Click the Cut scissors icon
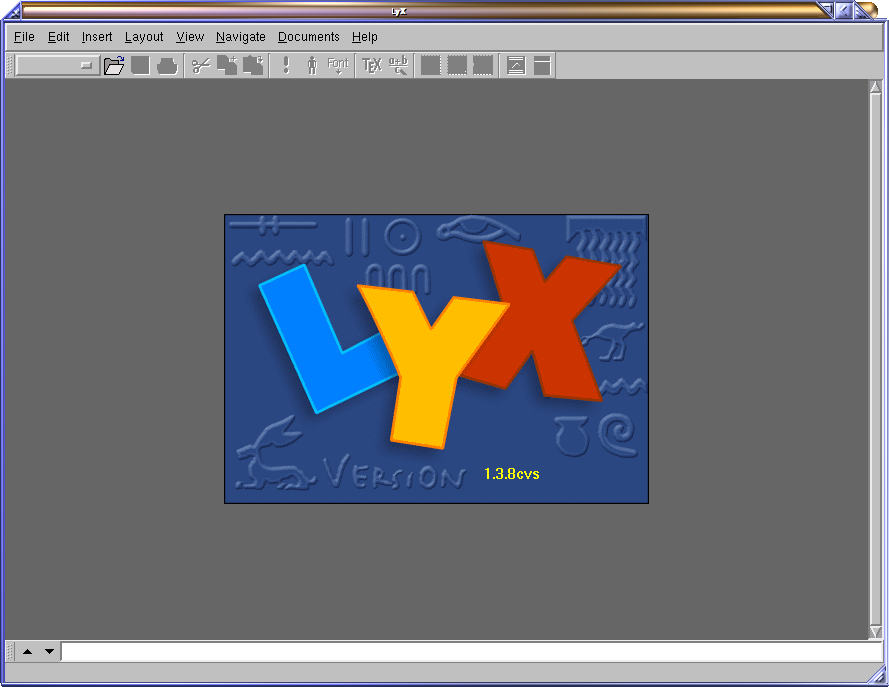The height and width of the screenshot is (687, 889). 201,66
